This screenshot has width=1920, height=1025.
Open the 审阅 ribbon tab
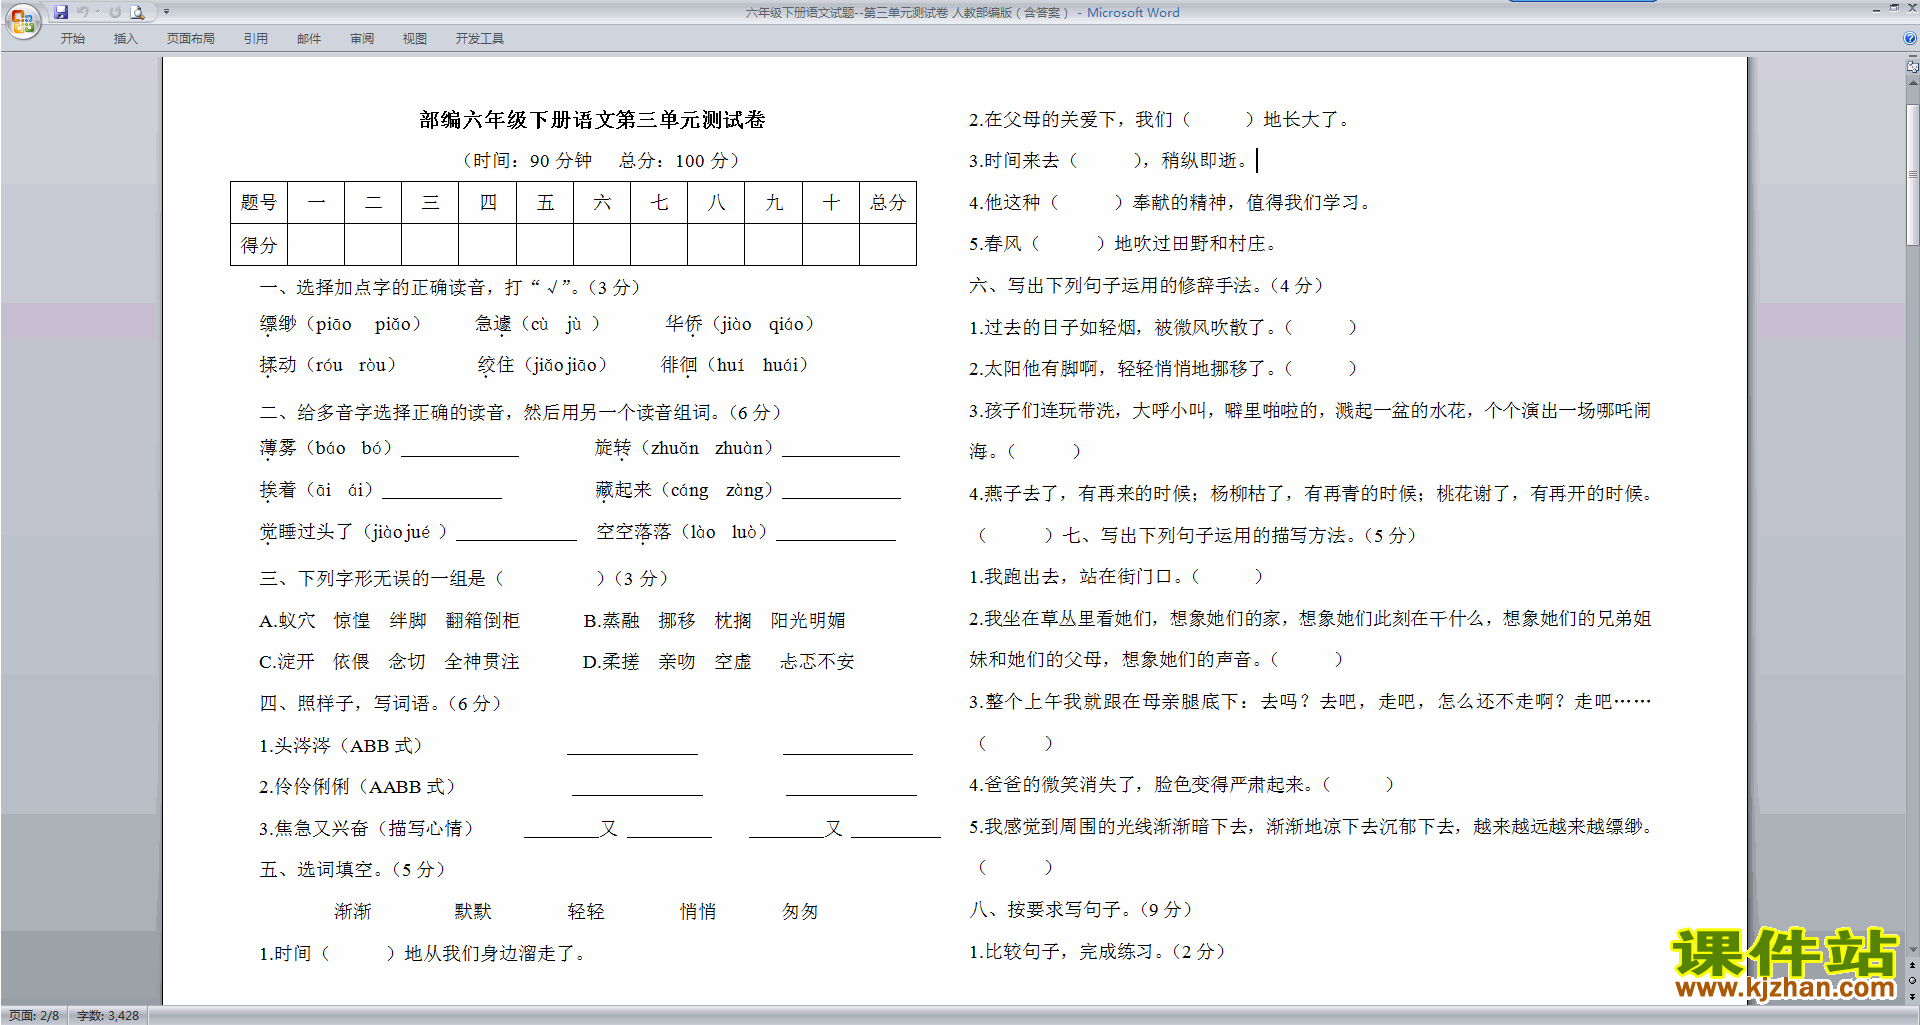pyautogui.click(x=362, y=38)
